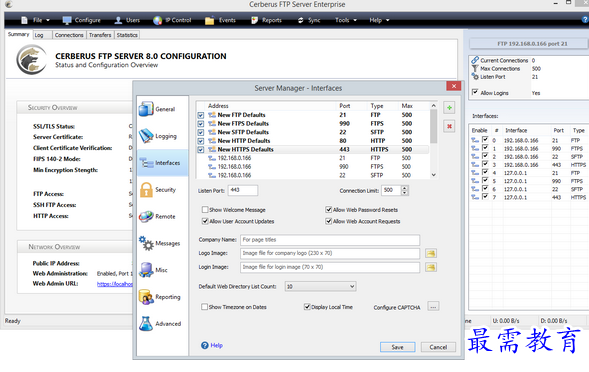Browse for Logo Image file

point(431,254)
